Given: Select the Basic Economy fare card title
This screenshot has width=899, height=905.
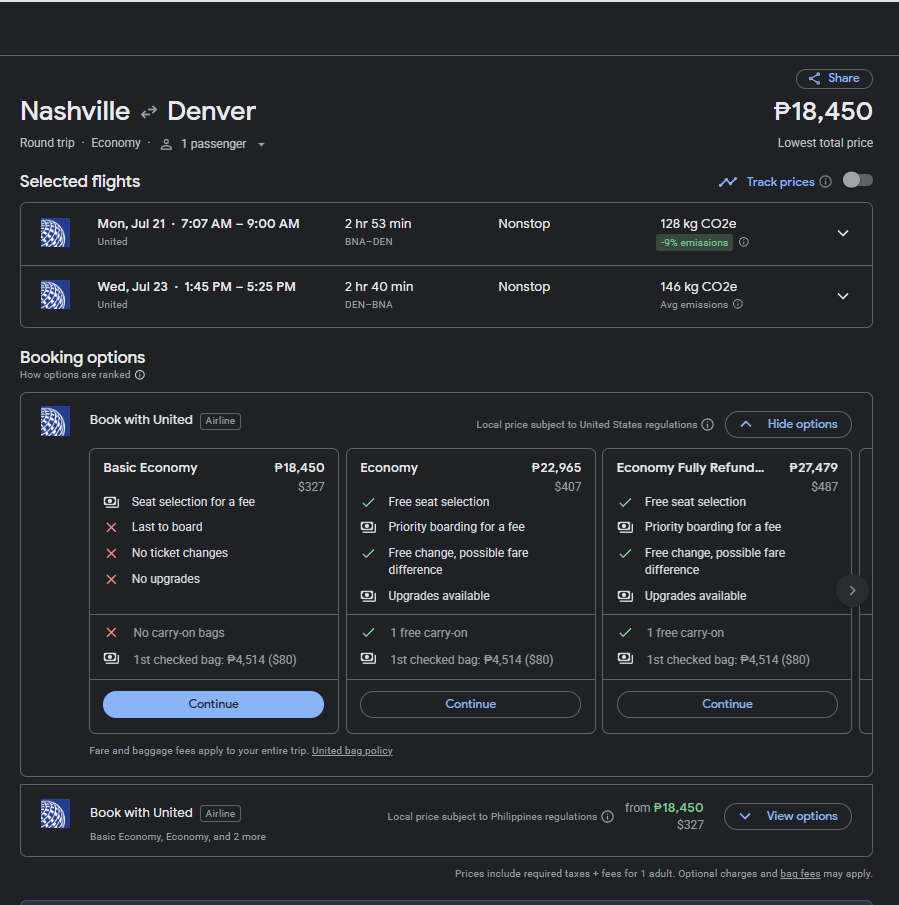Looking at the screenshot, I should [150, 468].
